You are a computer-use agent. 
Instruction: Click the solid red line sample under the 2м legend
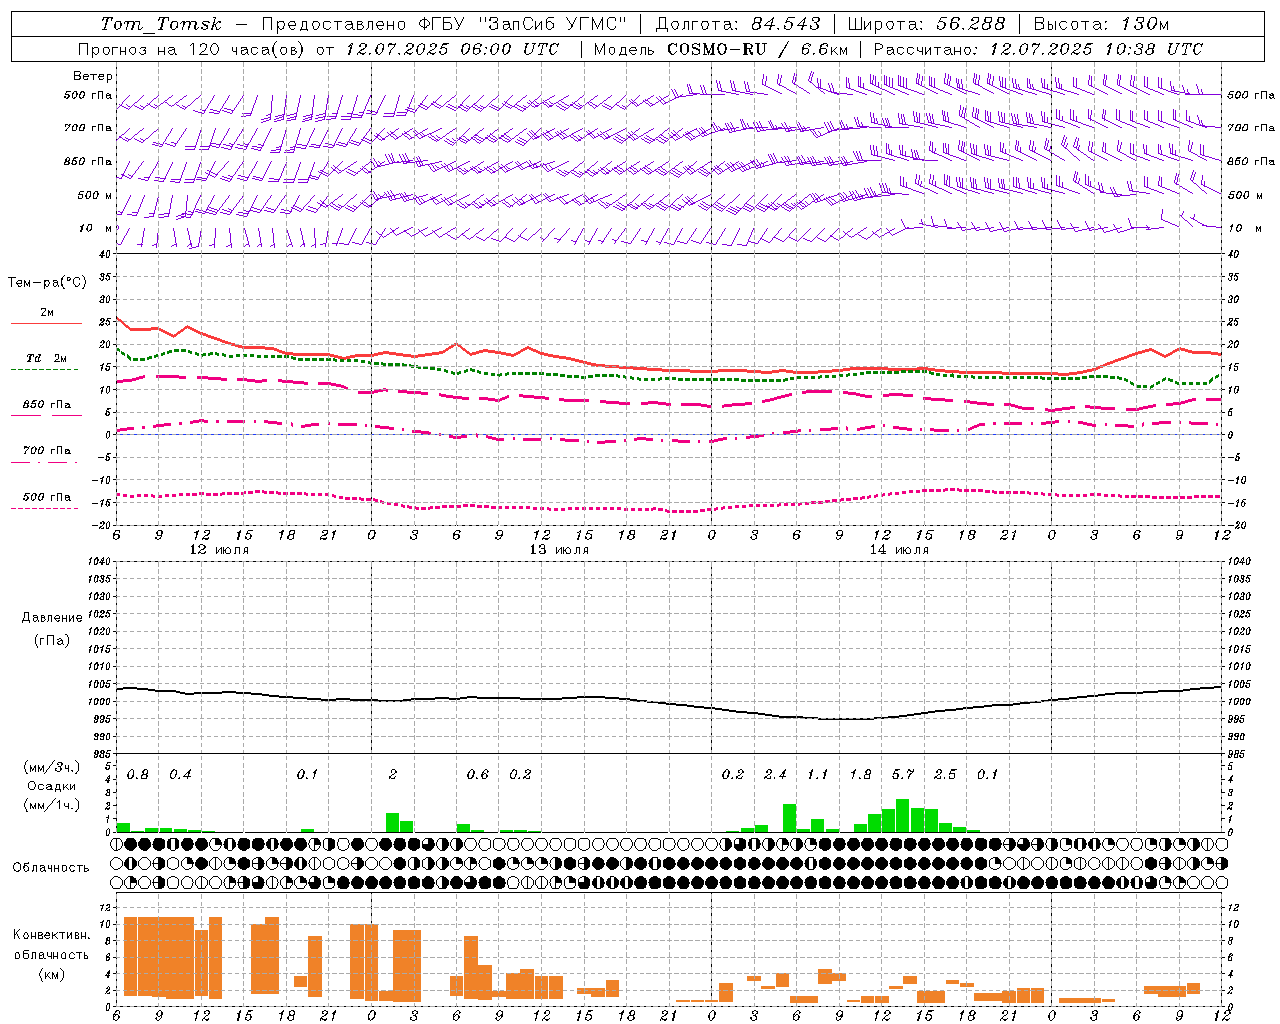point(46,324)
